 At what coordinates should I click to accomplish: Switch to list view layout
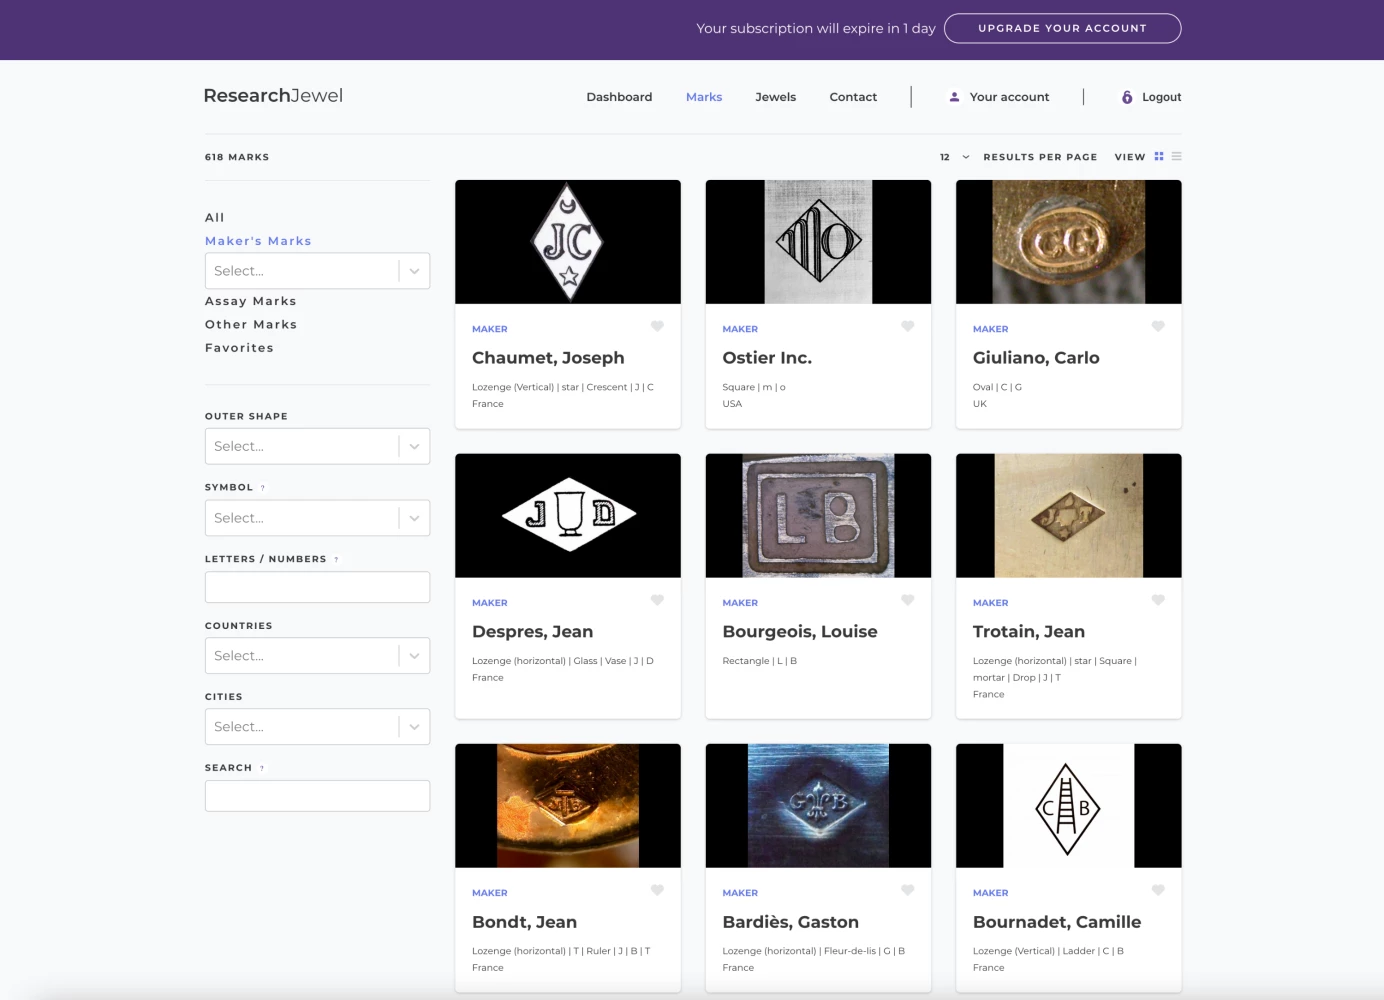[x=1177, y=157]
